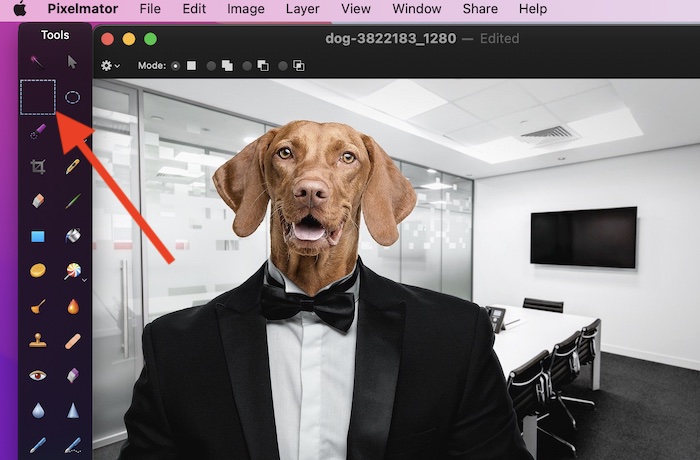The height and width of the screenshot is (460, 700).
Task: Select the Eraser tool
Action: [38, 201]
